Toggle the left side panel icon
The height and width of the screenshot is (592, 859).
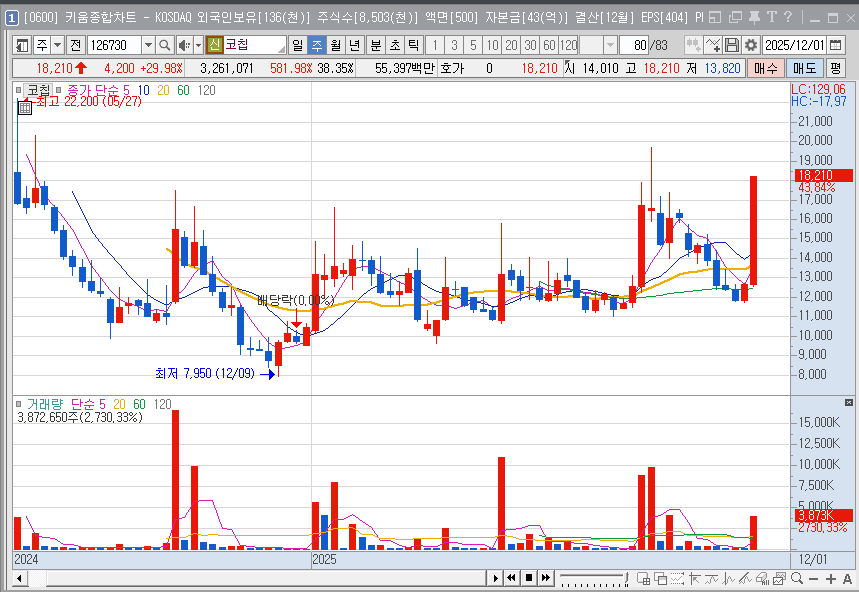coord(22,45)
